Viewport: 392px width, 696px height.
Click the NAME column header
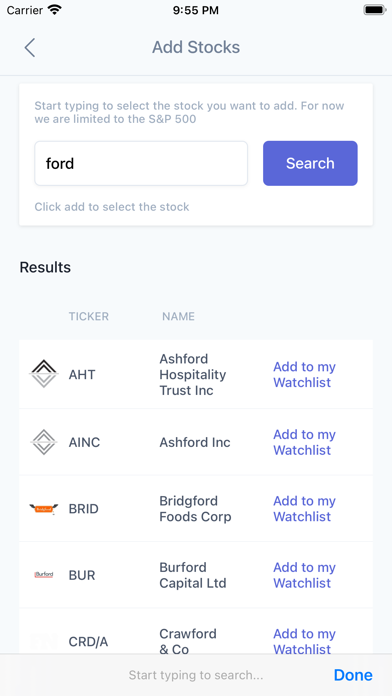(178, 316)
